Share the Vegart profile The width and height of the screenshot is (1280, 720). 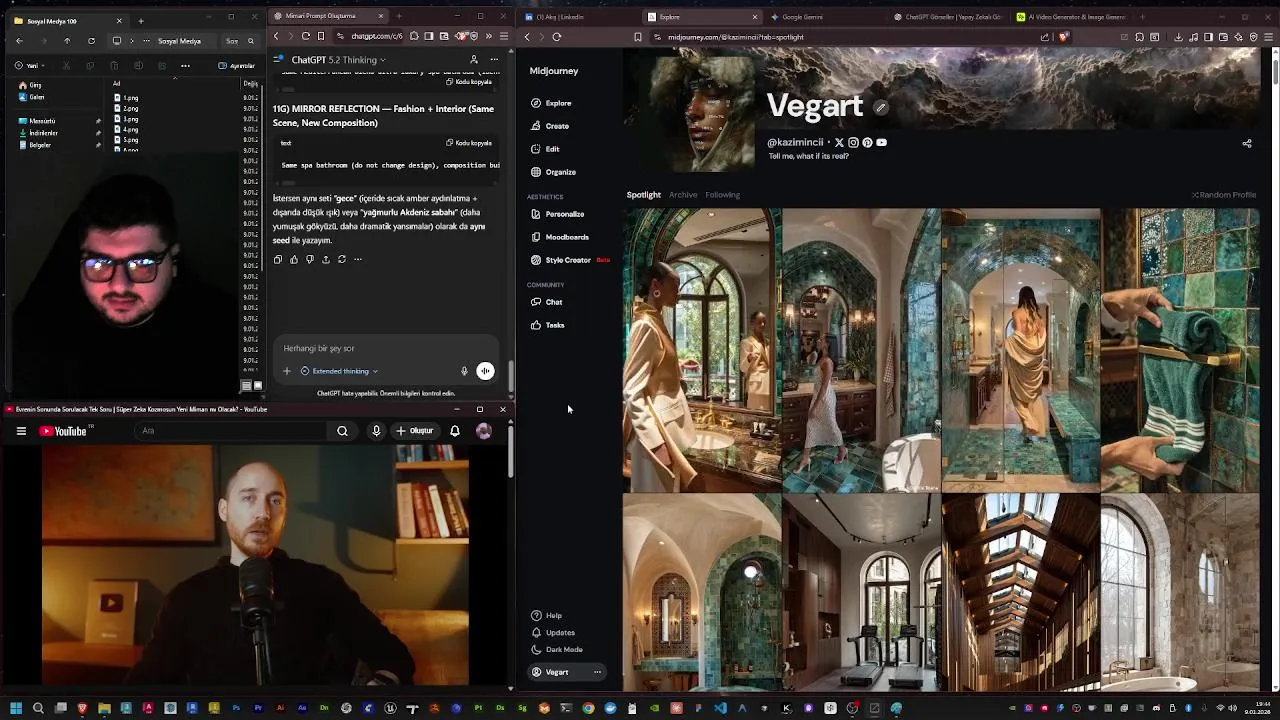click(x=1247, y=144)
